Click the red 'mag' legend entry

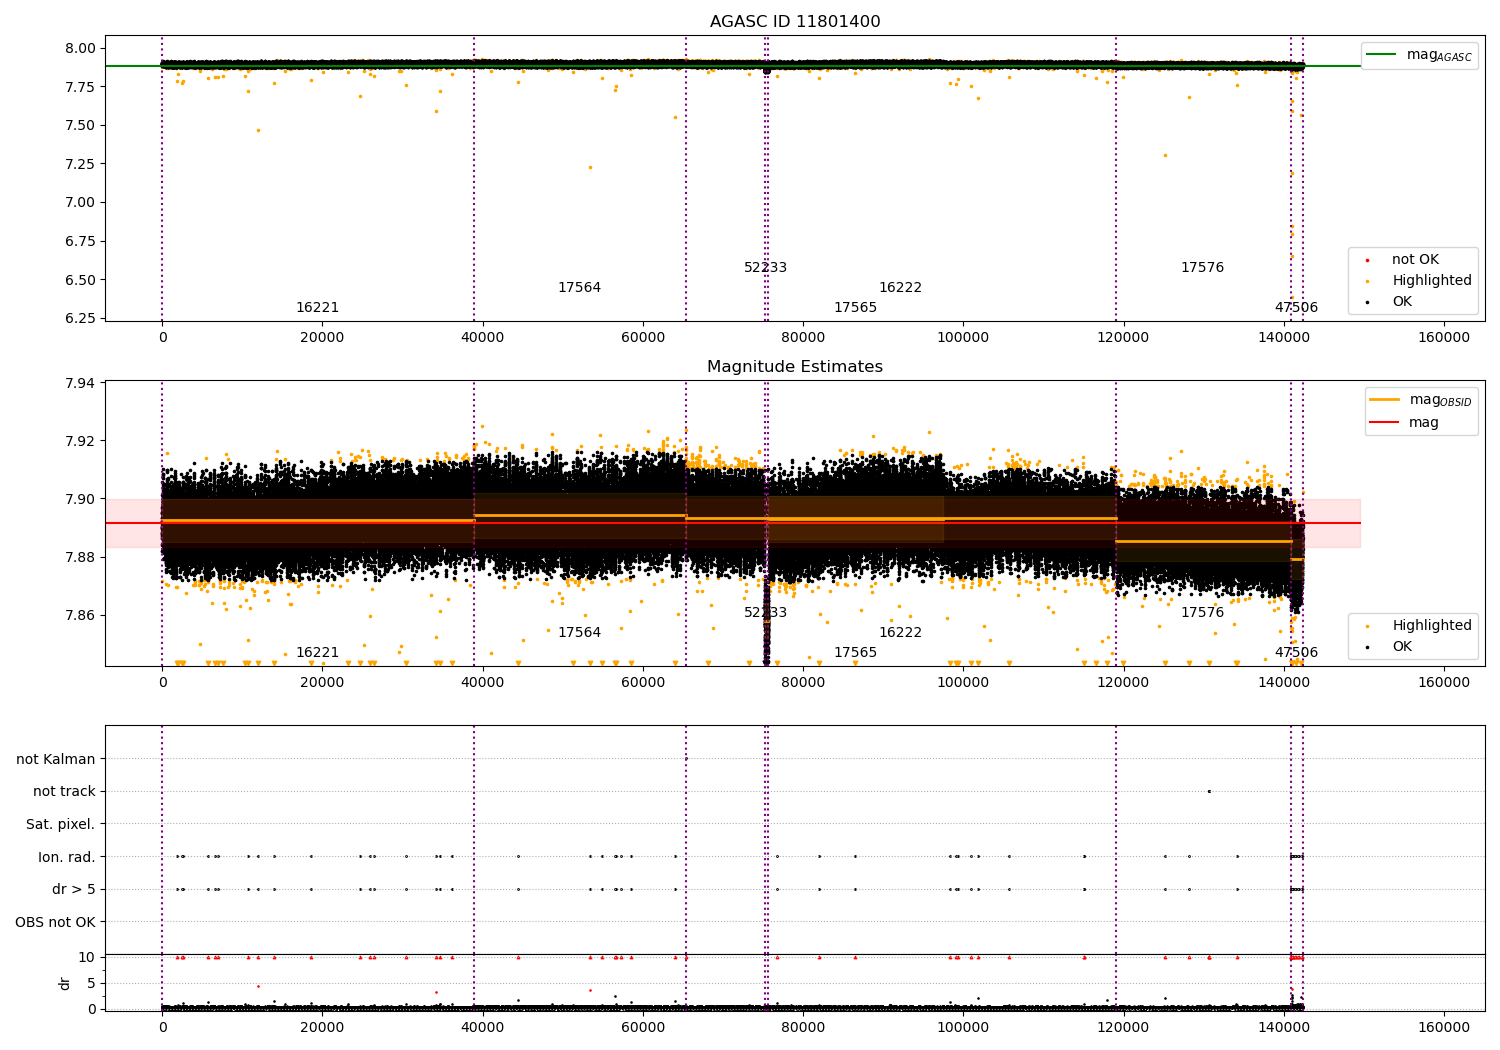coord(1404,422)
